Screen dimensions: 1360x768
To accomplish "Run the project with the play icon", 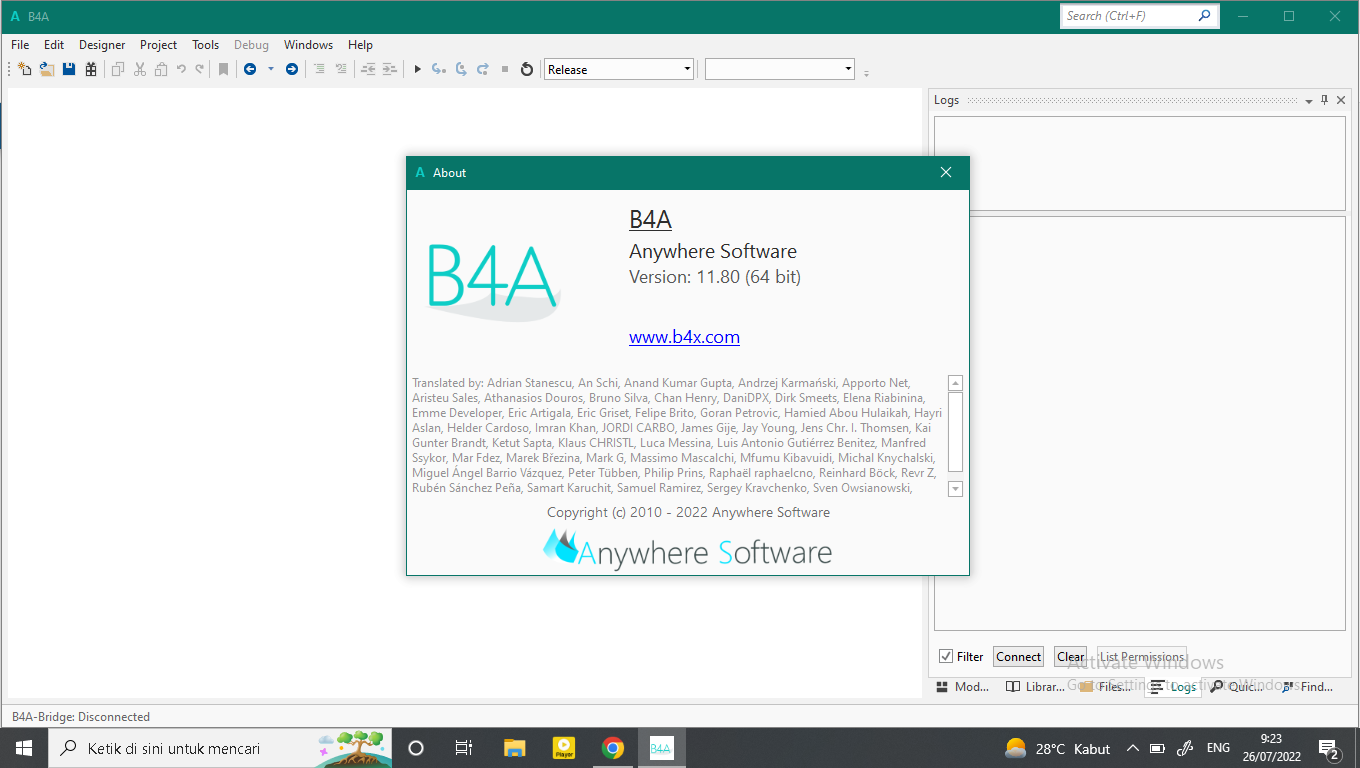I will tap(418, 69).
